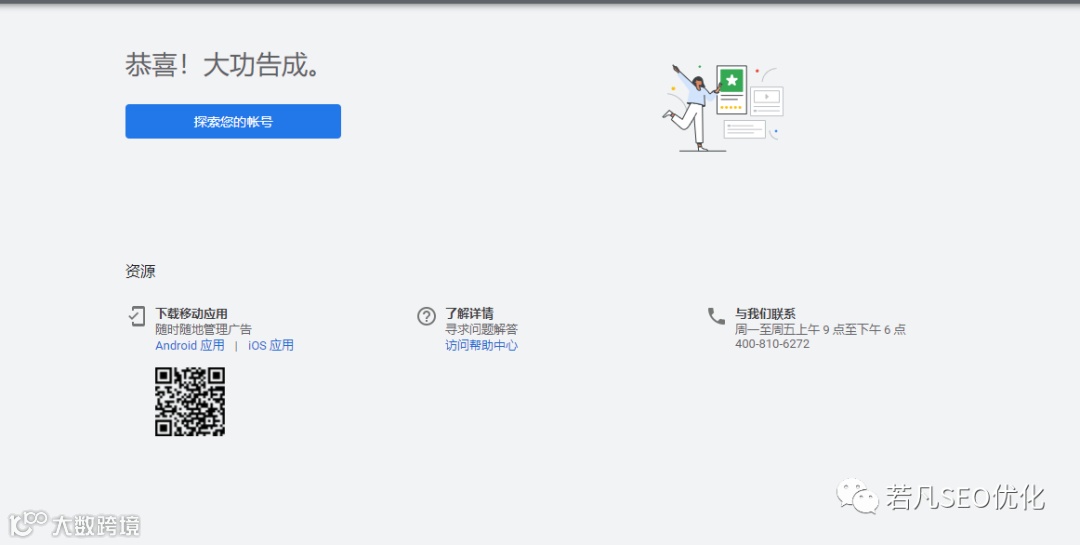1080x545 pixels.
Task: Click the question mark help icon
Action: pos(426,316)
